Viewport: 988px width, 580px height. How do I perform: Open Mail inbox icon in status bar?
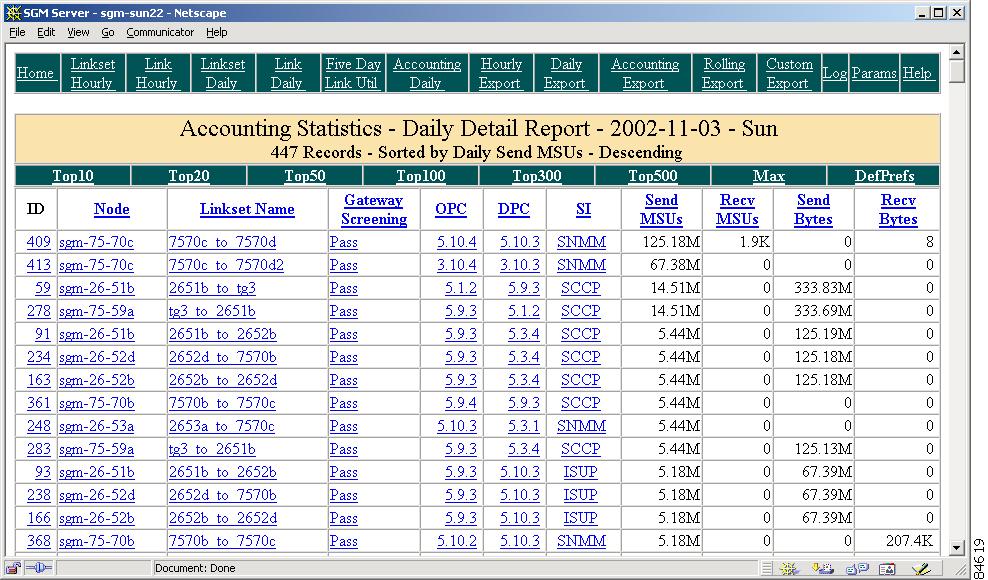point(822,569)
